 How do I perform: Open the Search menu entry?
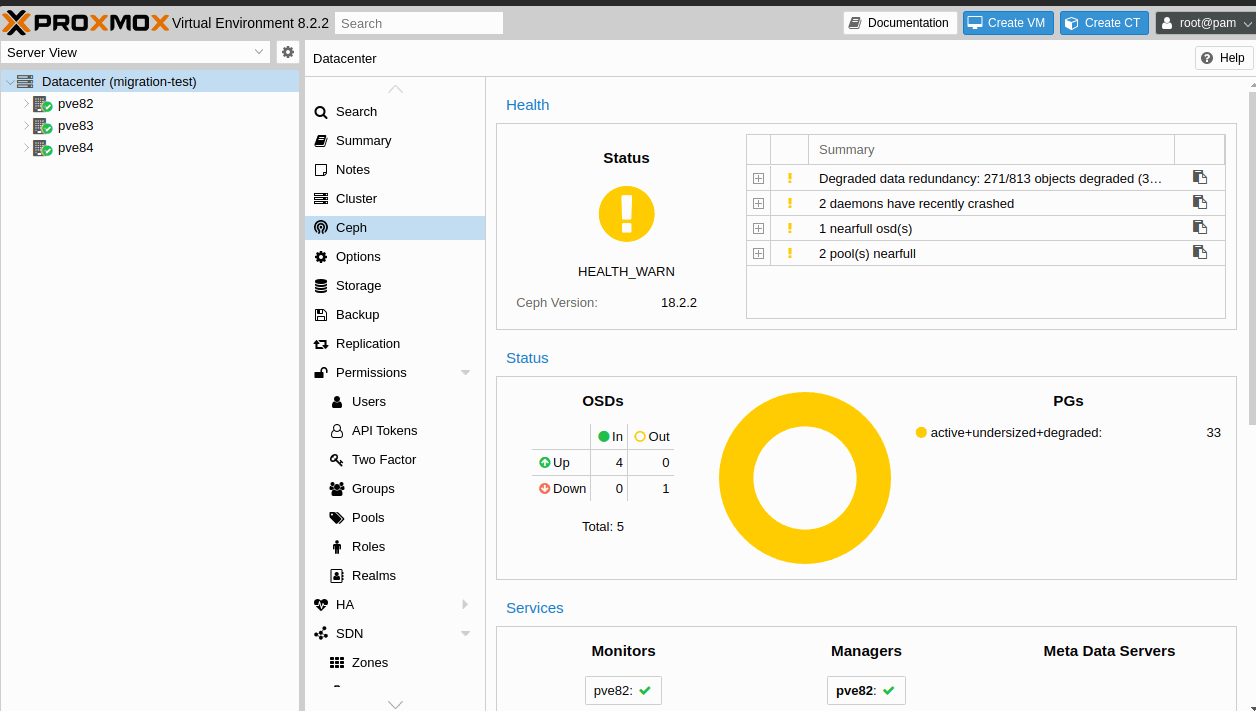pos(395,112)
